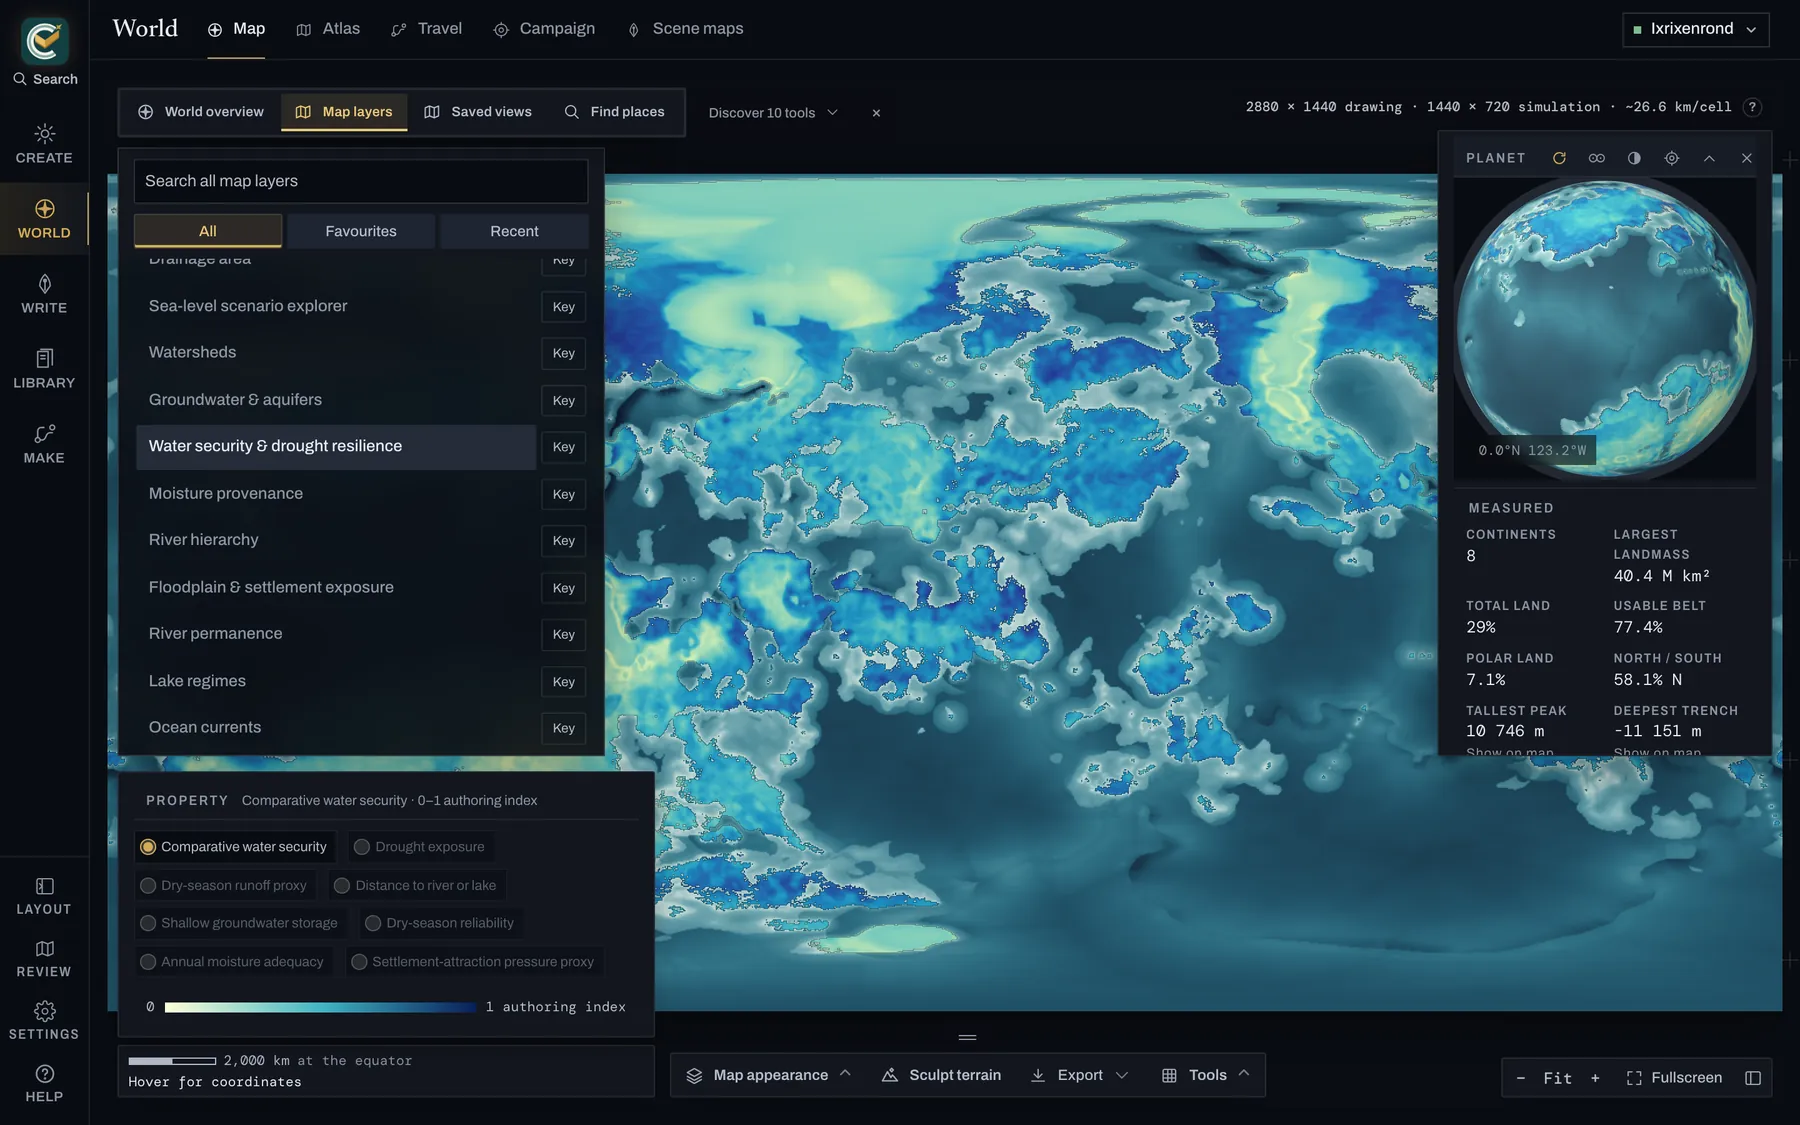Open Key for Sea-level scenario explorer
The image size is (1800, 1125).
(x=563, y=307)
